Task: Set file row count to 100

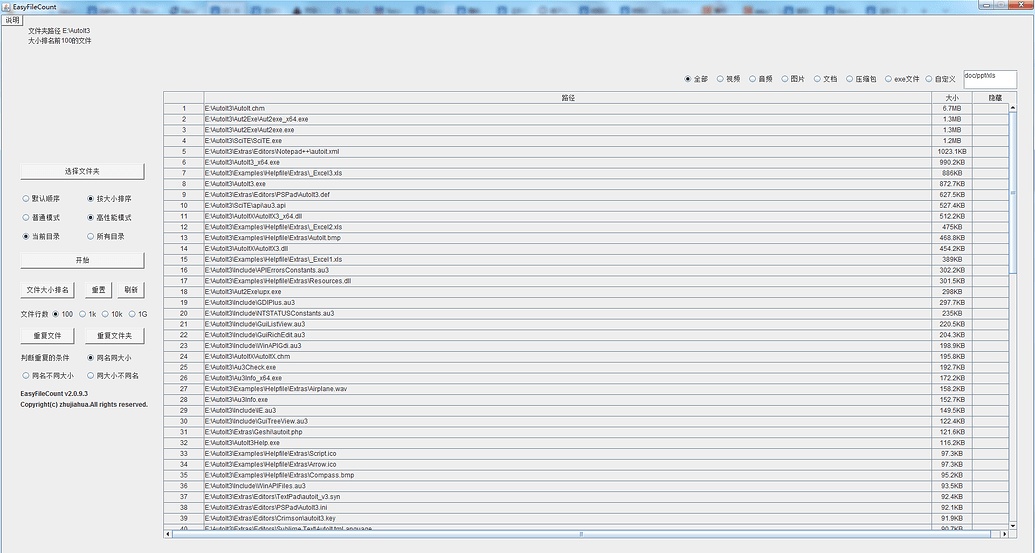Action: coord(63,314)
